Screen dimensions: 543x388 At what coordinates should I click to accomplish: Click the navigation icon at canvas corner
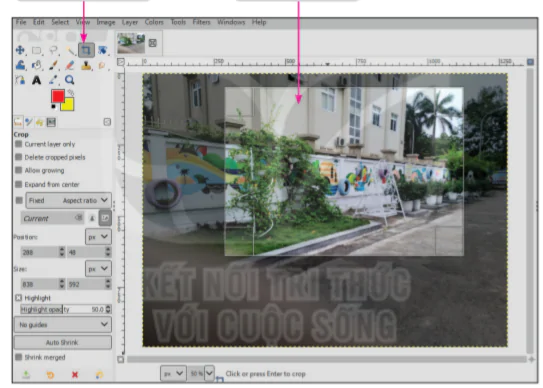coord(531,360)
